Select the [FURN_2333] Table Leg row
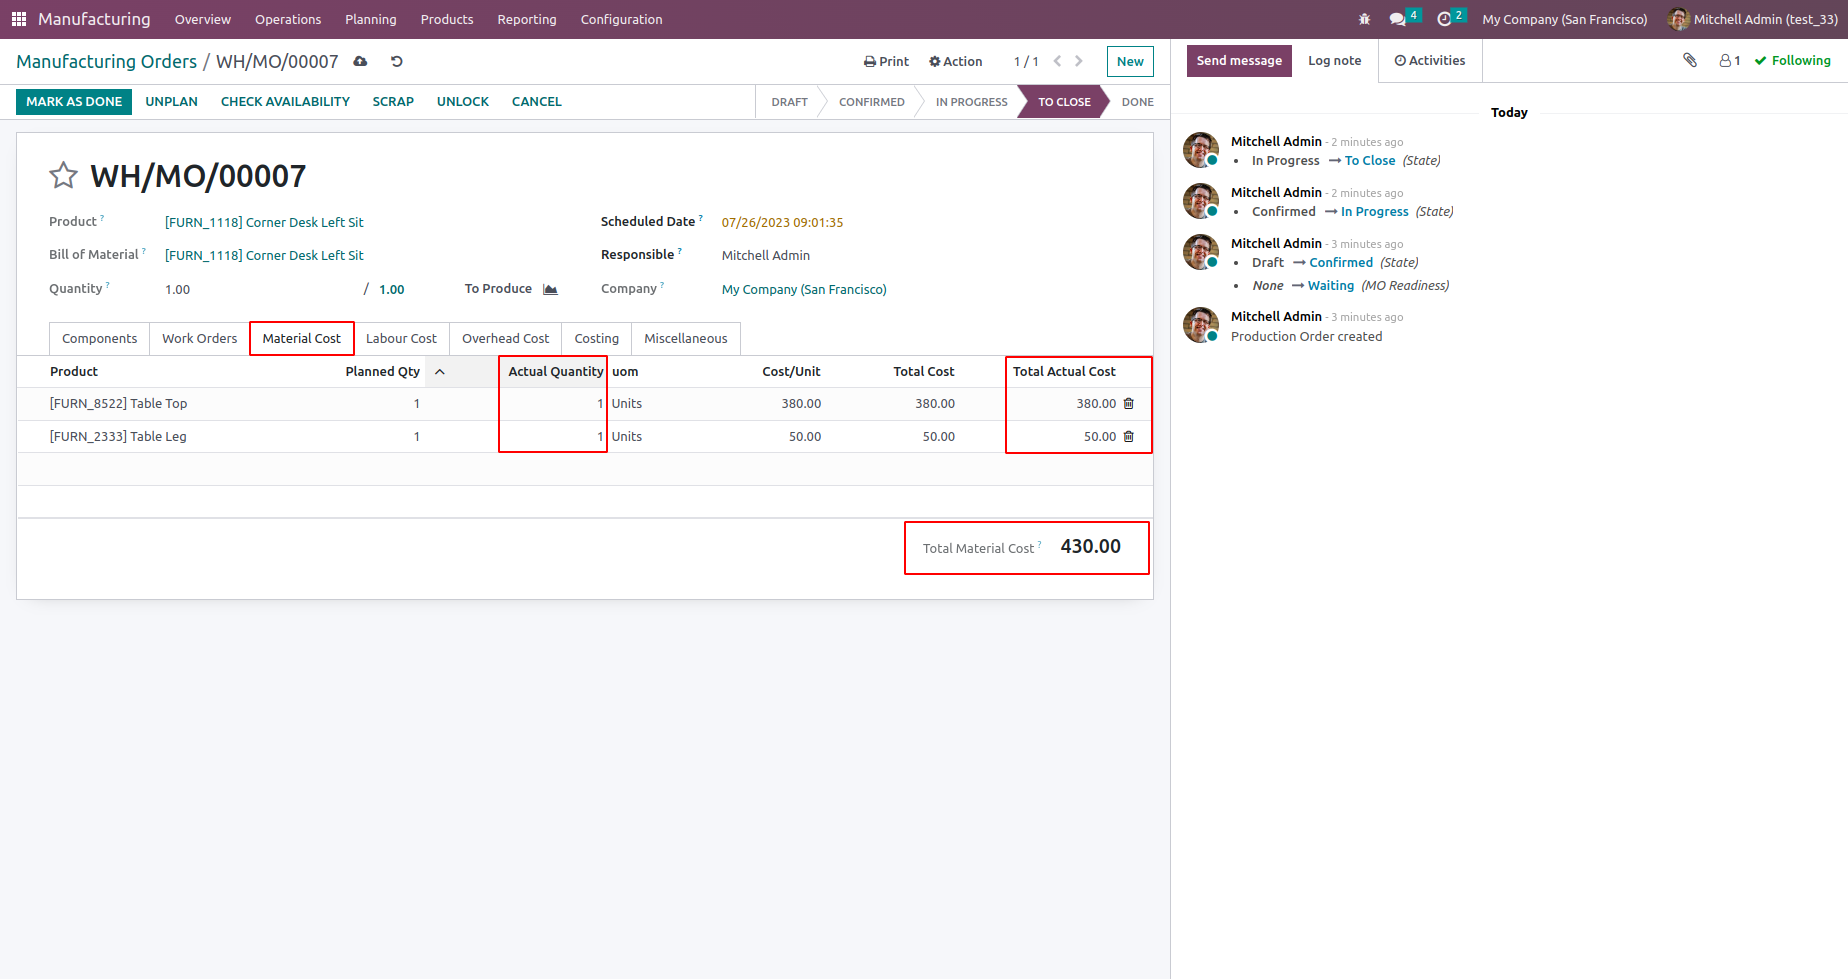The width and height of the screenshot is (1848, 979). pos(585,437)
